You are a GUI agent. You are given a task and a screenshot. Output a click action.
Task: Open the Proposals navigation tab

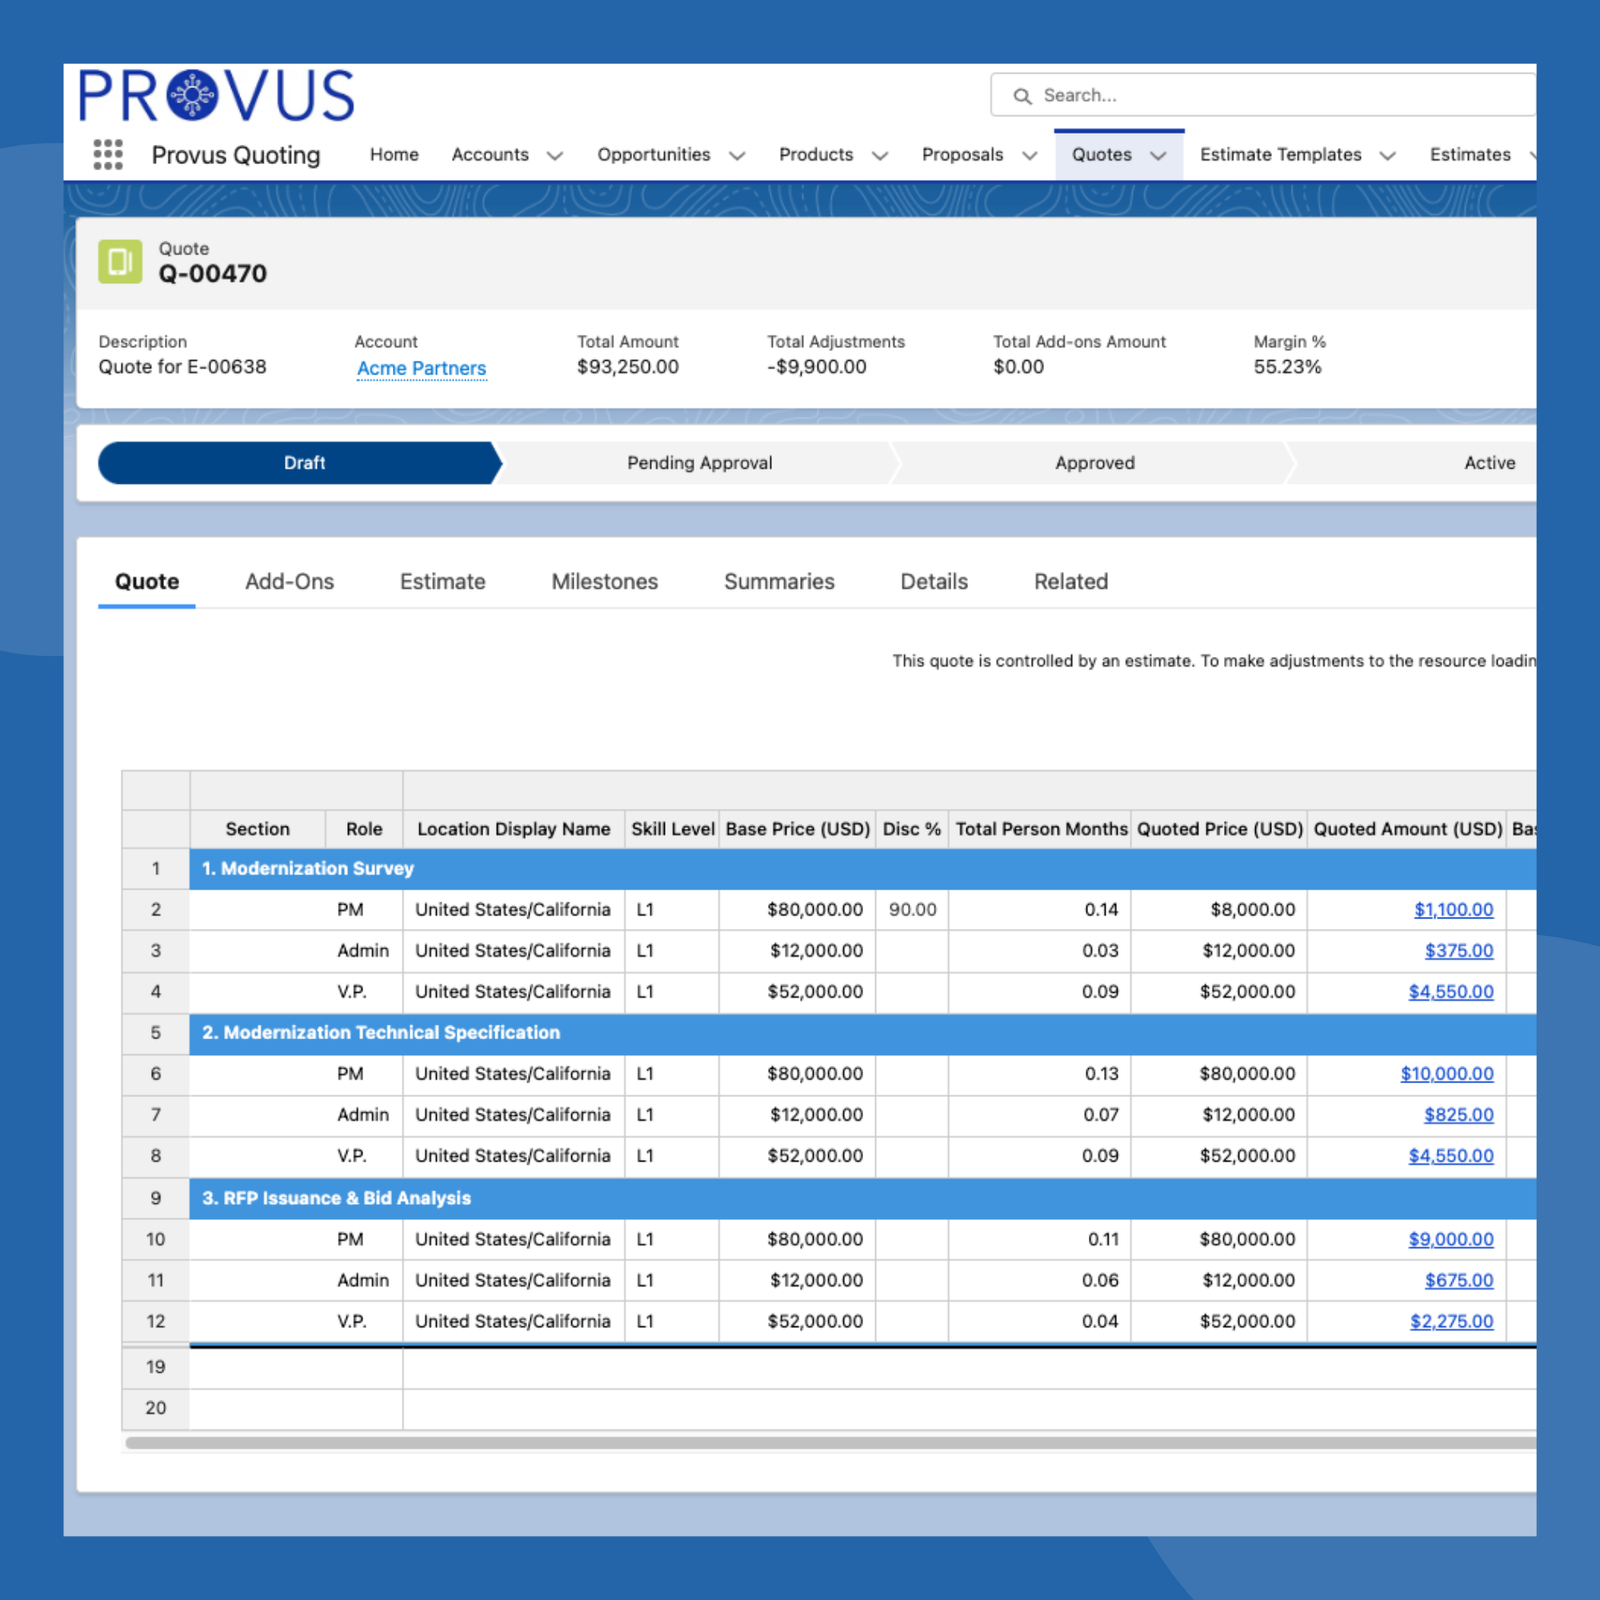pyautogui.click(x=962, y=155)
